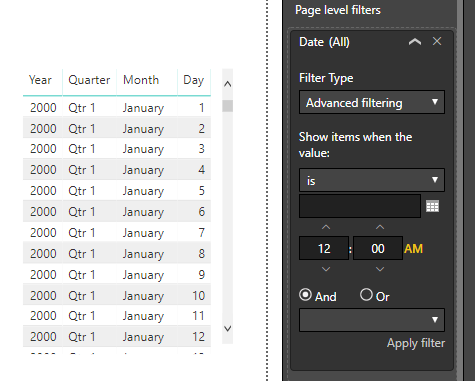Open the Filter Type dropdown
This screenshot has height=381, width=475.
tap(372, 102)
